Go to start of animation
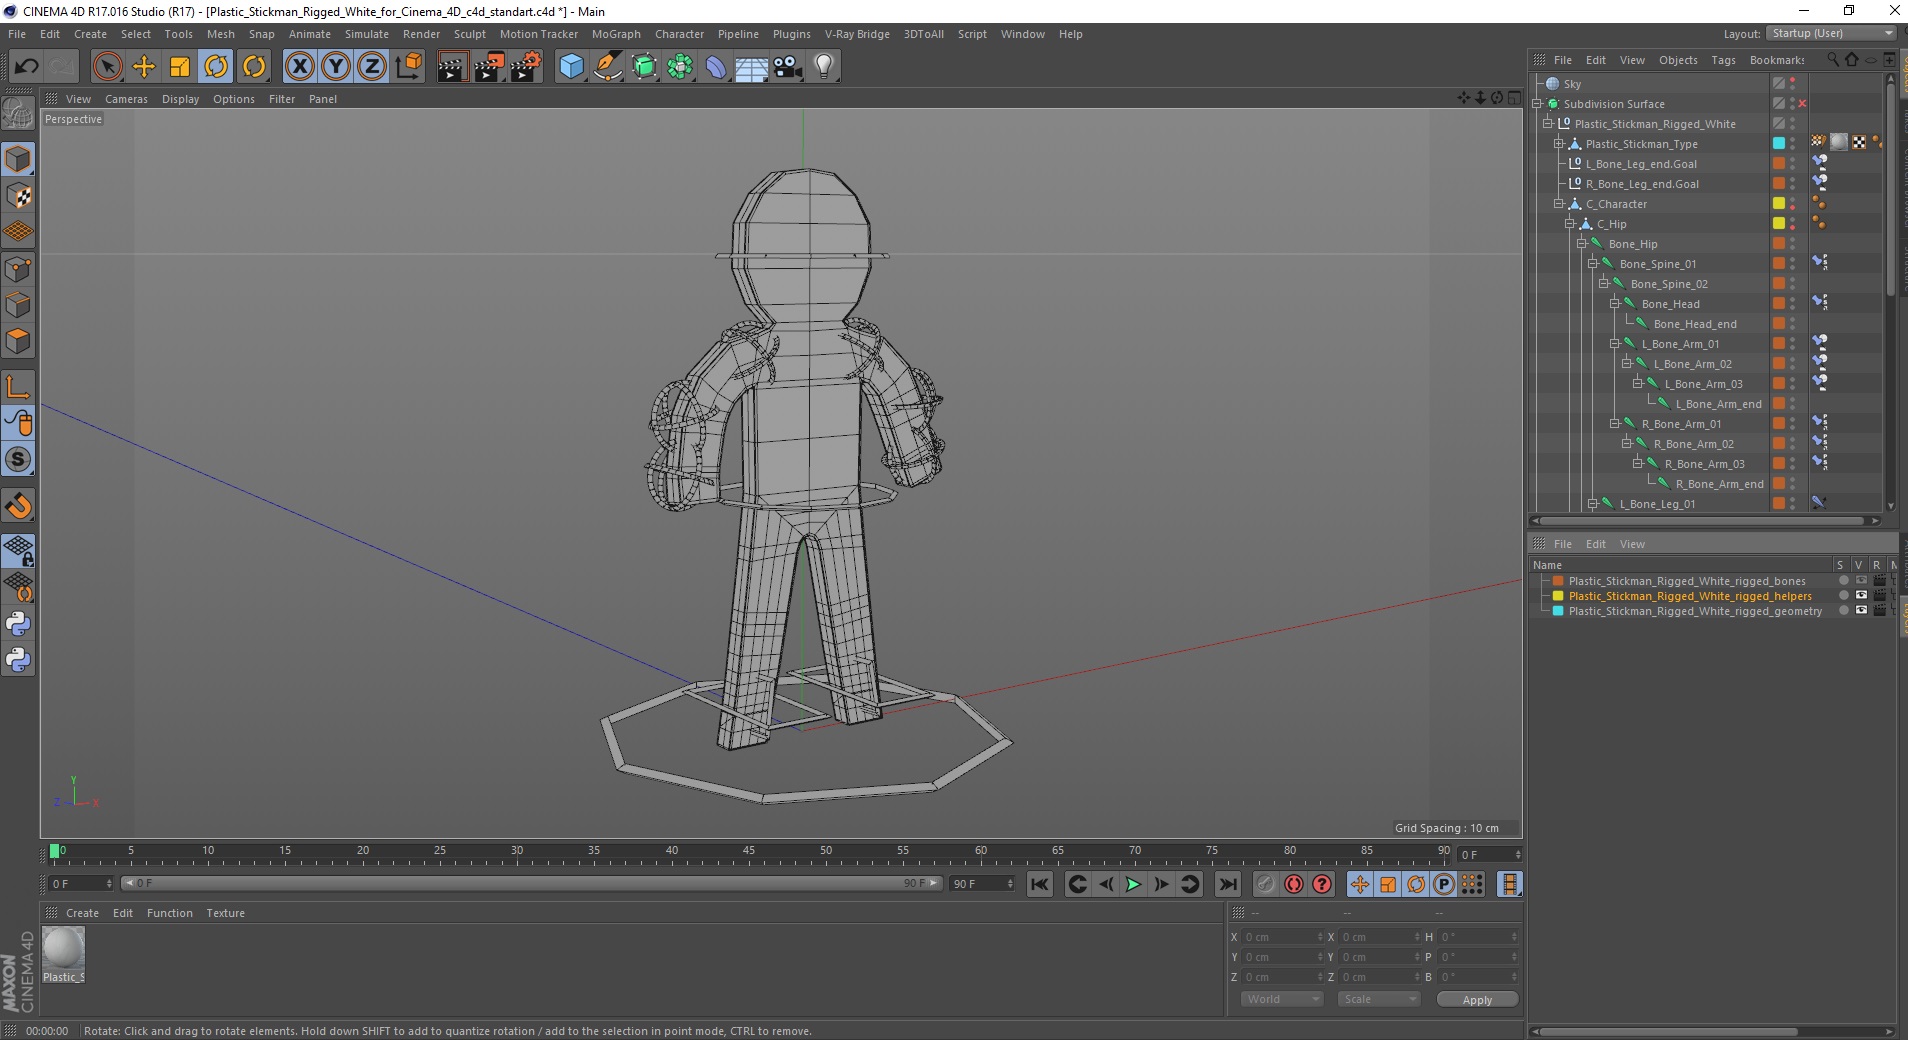 pyautogui.click(x=1040, y=884)
